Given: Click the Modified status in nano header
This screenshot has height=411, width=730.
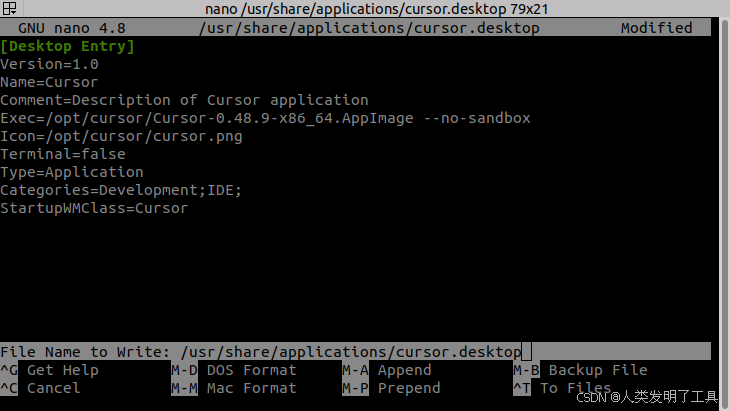Looking at the screenshot, I should click(656, 28).
